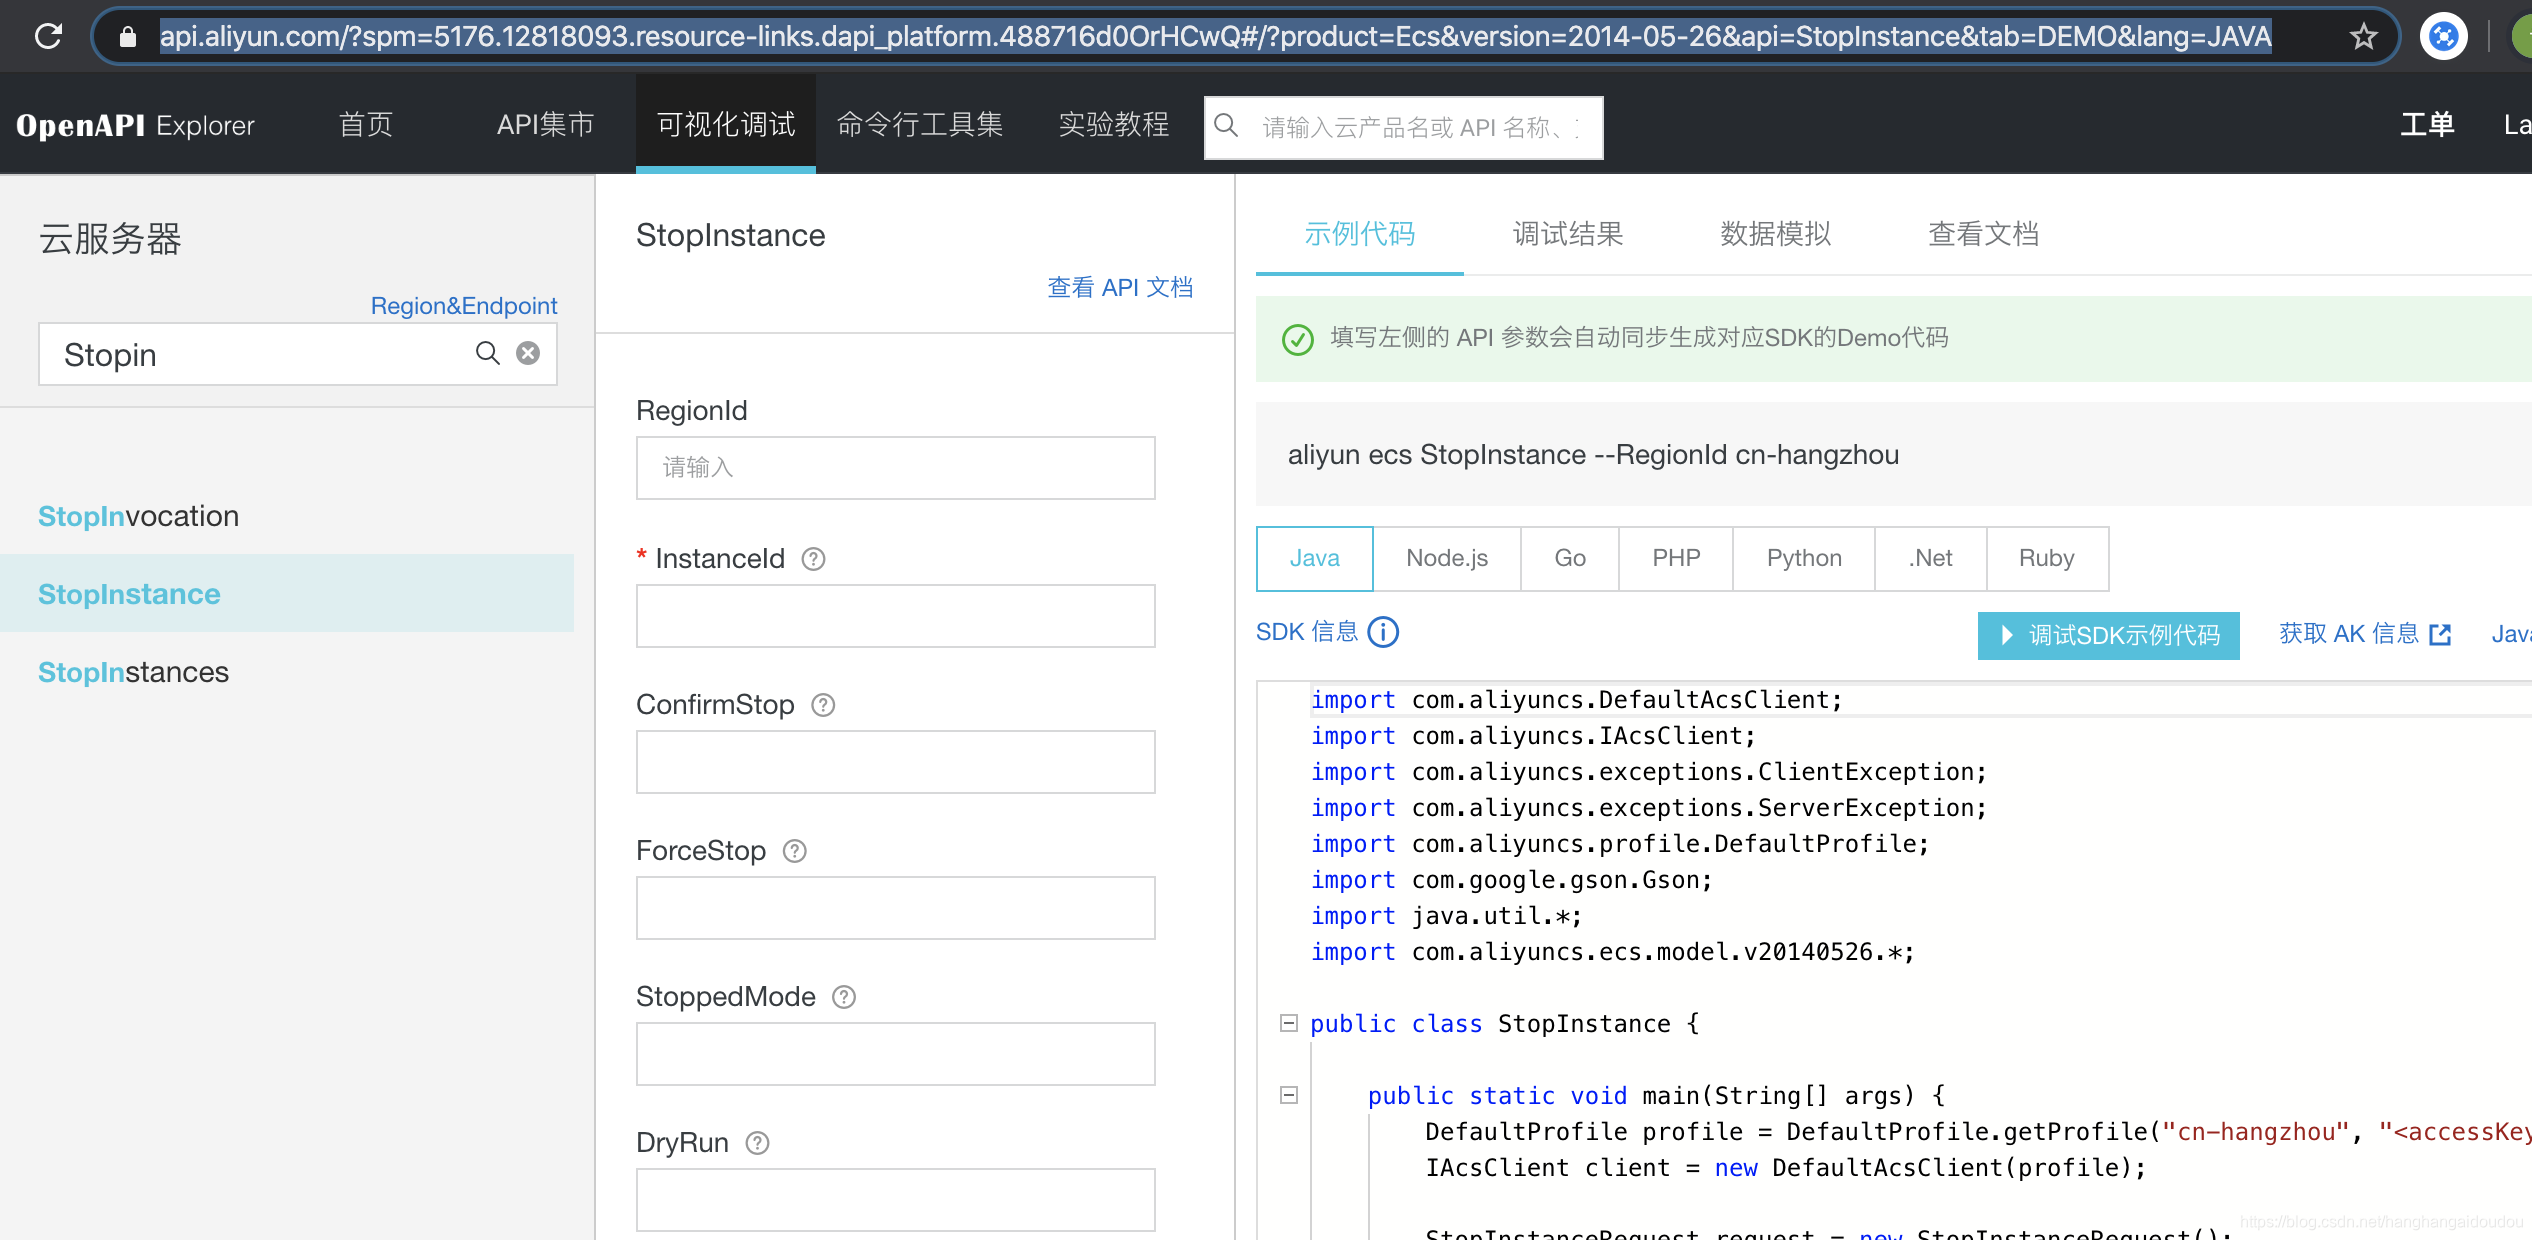2532x1240 pixels.
Task: Click the 调试SDK示例代码 button
Action: (2108, 635)
